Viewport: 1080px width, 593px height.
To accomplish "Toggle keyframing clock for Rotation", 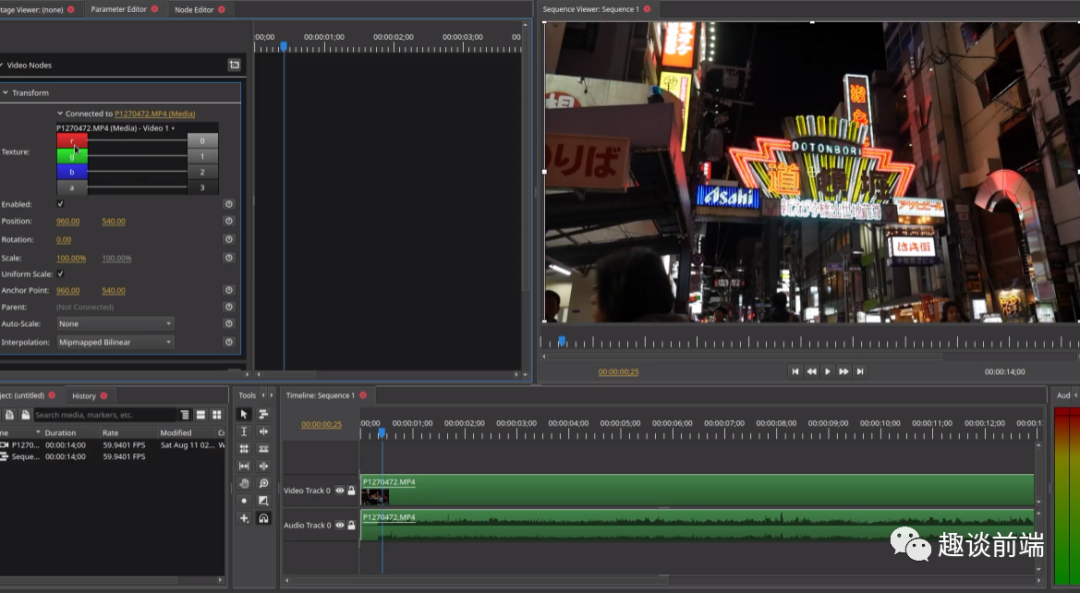I will pyautogui.click(x=229, y=239).
